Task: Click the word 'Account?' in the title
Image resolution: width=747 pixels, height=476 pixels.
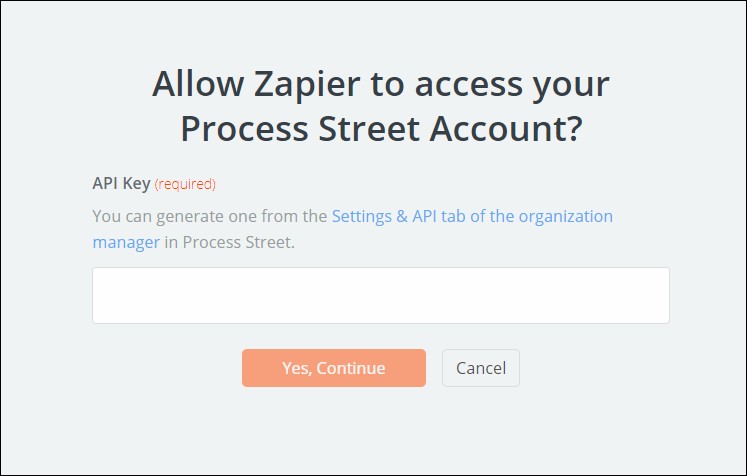Action: click(x=506, y=129)
